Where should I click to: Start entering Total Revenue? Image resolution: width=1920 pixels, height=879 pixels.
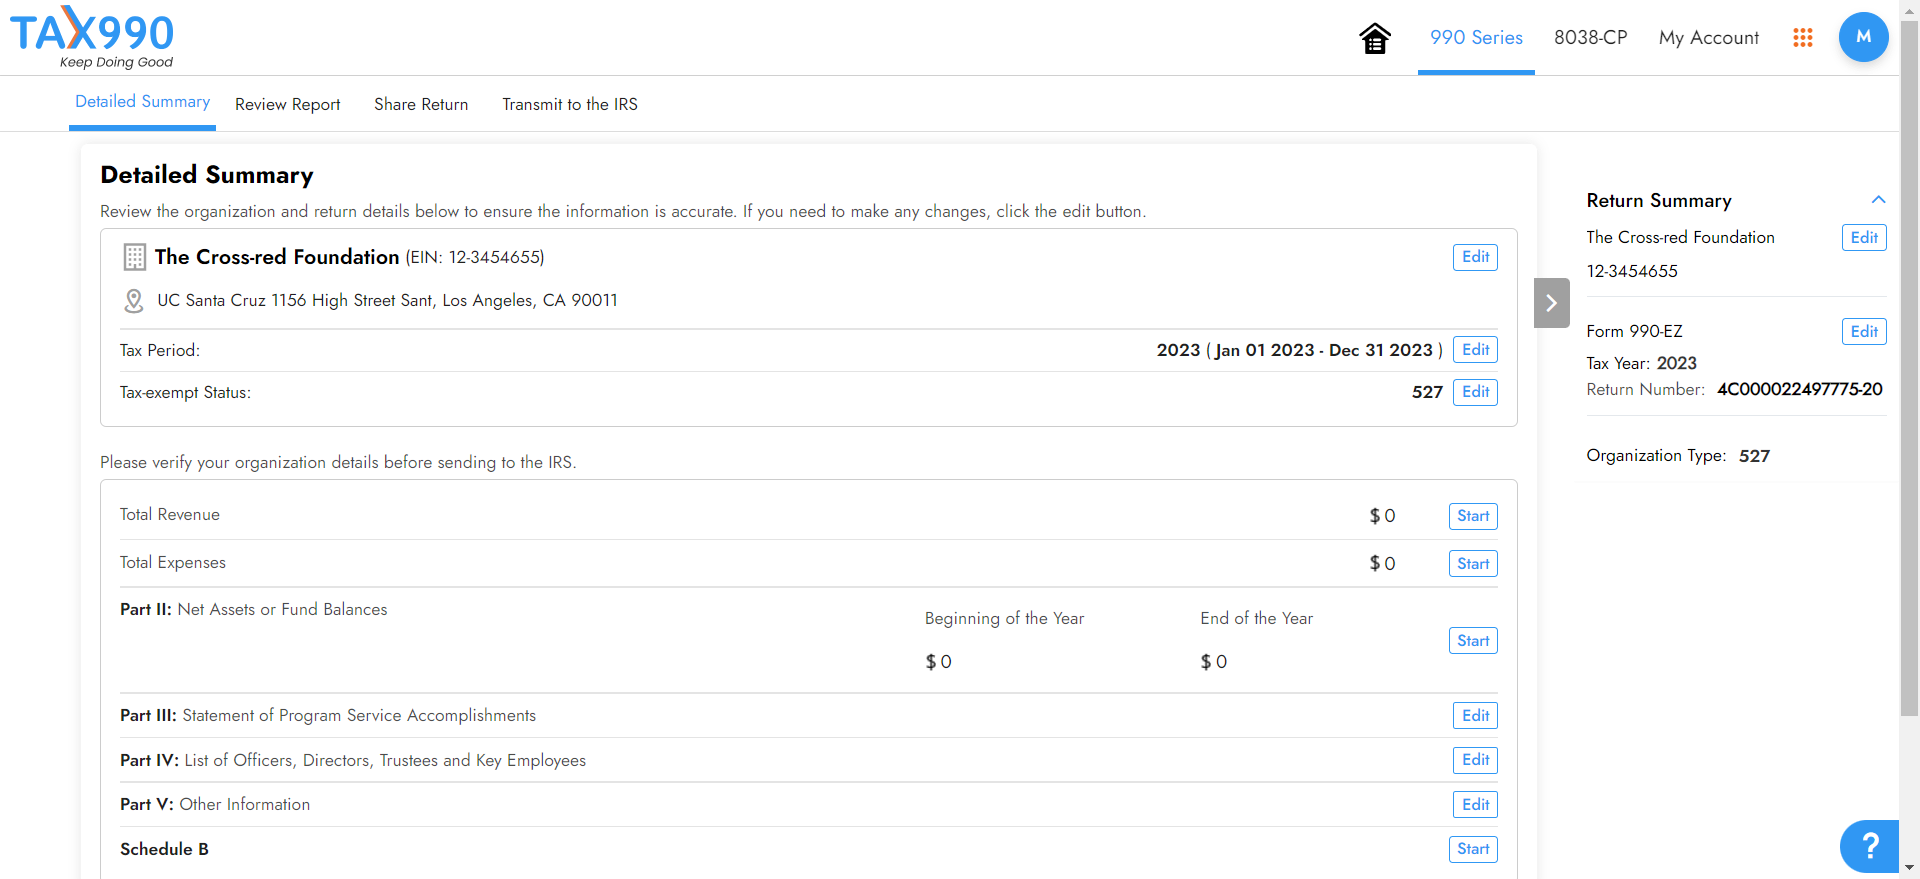[1473, 516]
